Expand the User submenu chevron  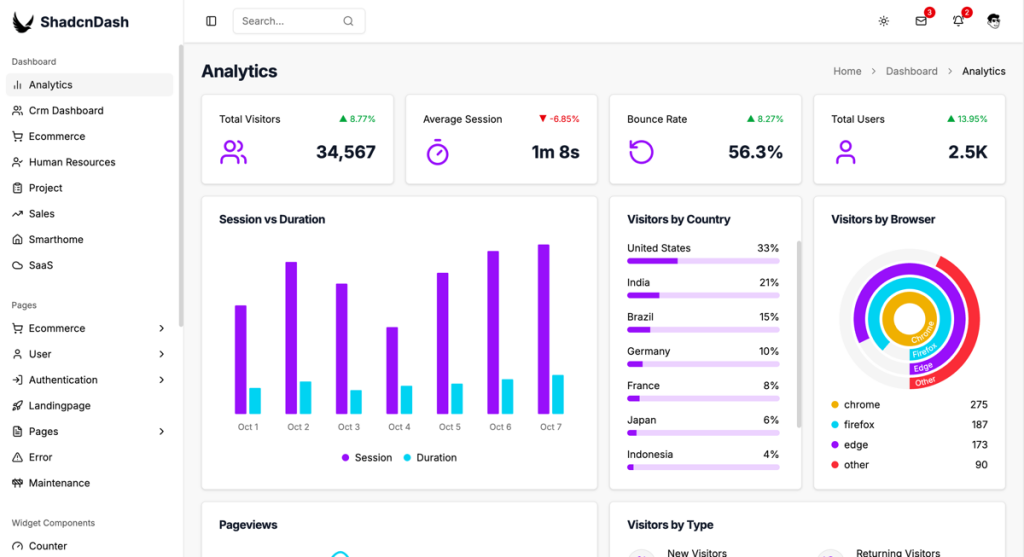(x=162, y=354)
